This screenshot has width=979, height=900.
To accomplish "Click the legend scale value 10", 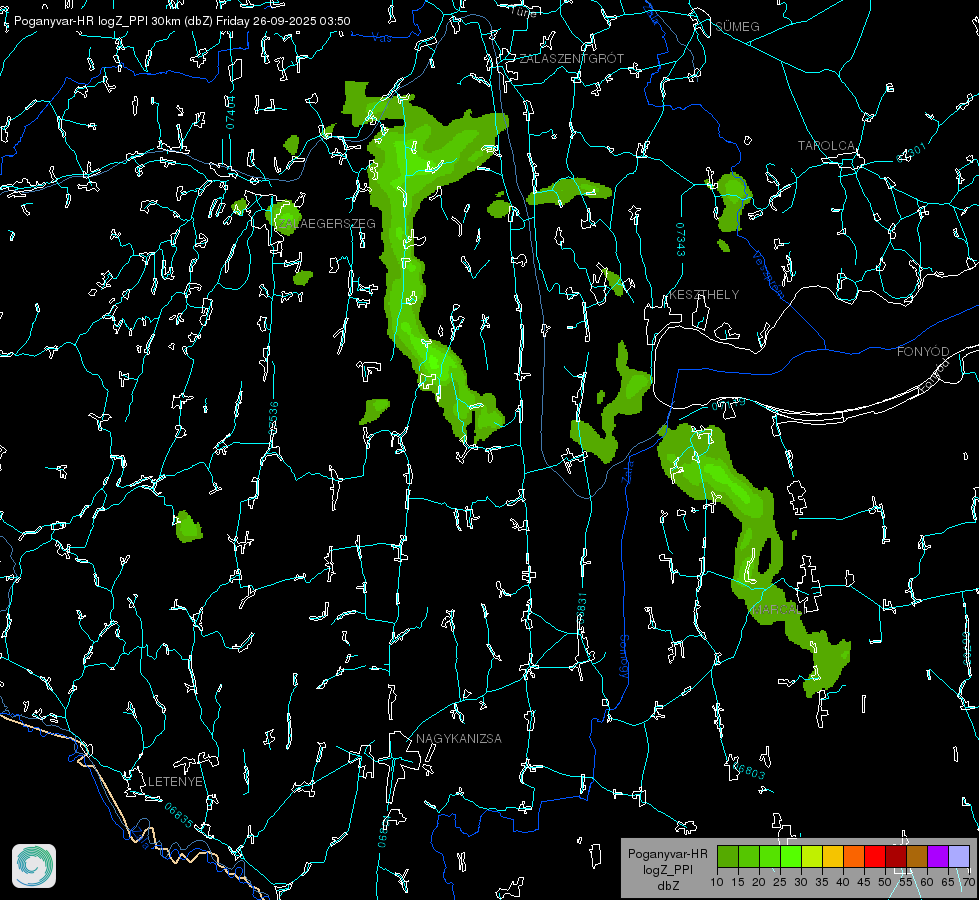I will coord(717,882).
